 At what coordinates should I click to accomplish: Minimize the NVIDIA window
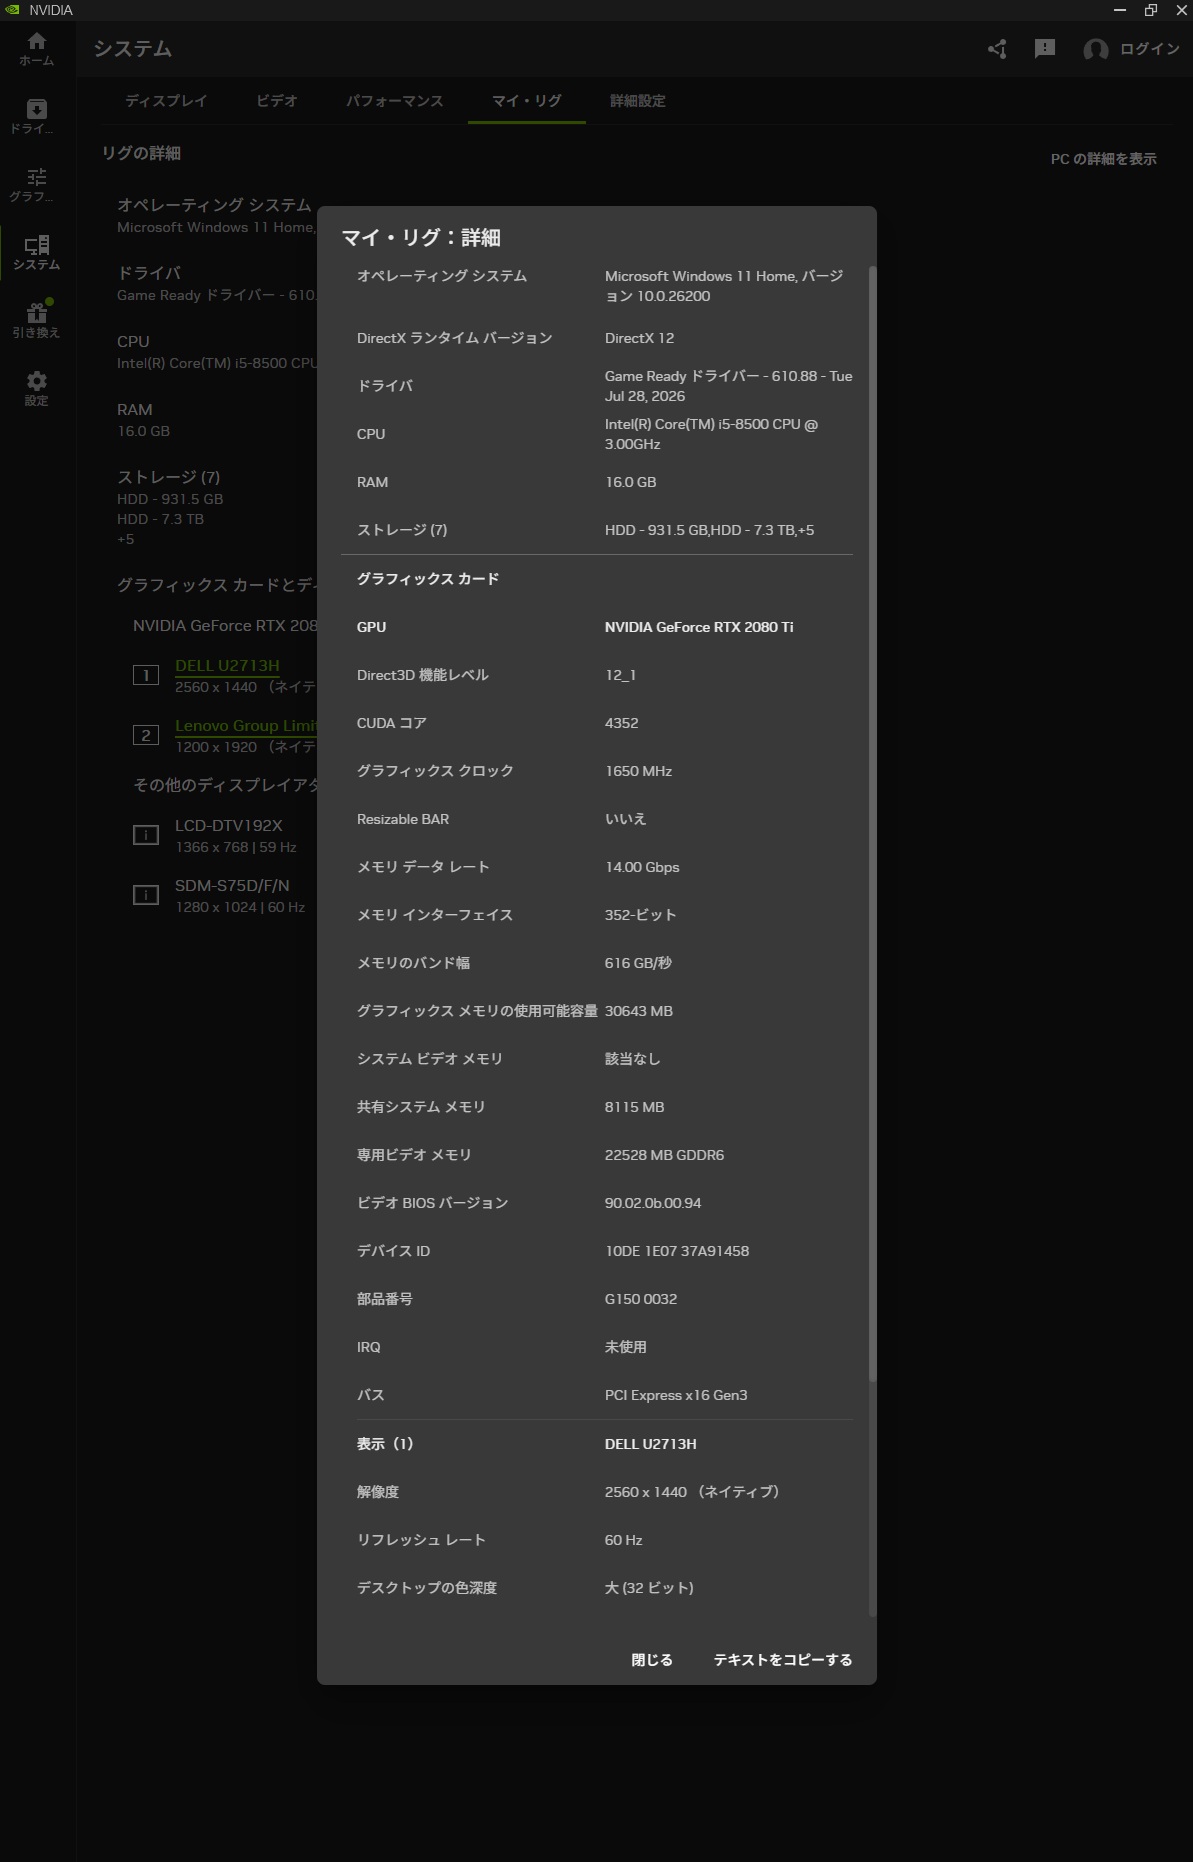point(1120,10)
